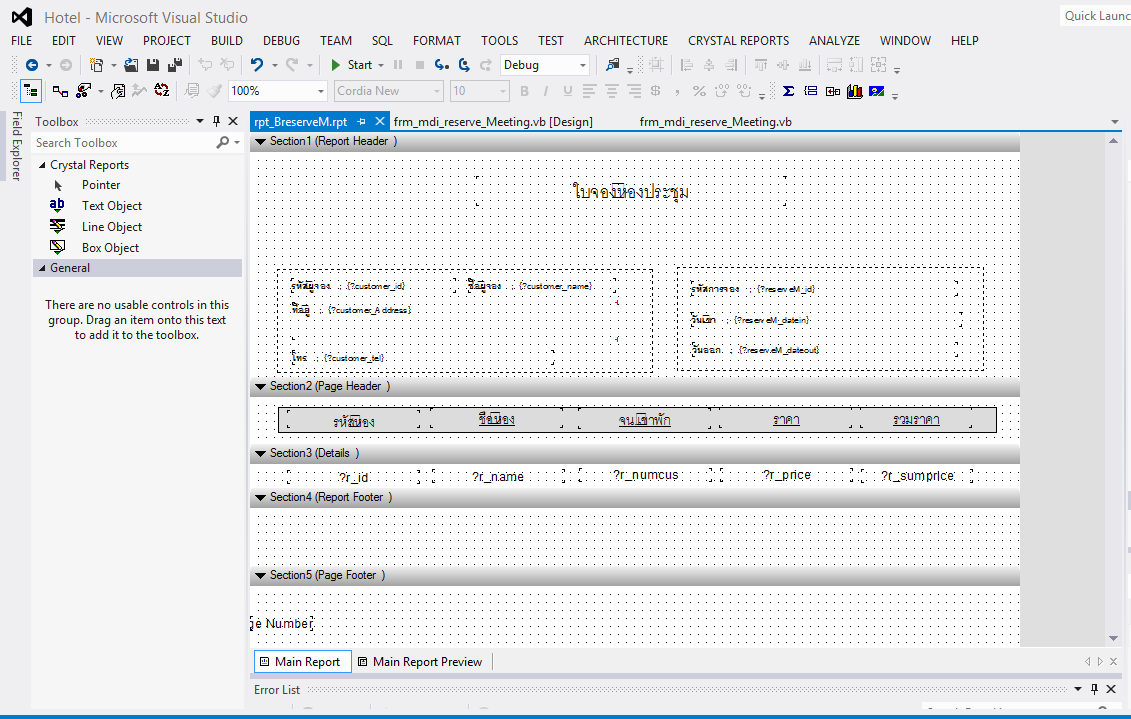The height and width of the screenshot is (719, 1131).
Task: Collapse the General toolbox group
Action: tap(42, 268)
